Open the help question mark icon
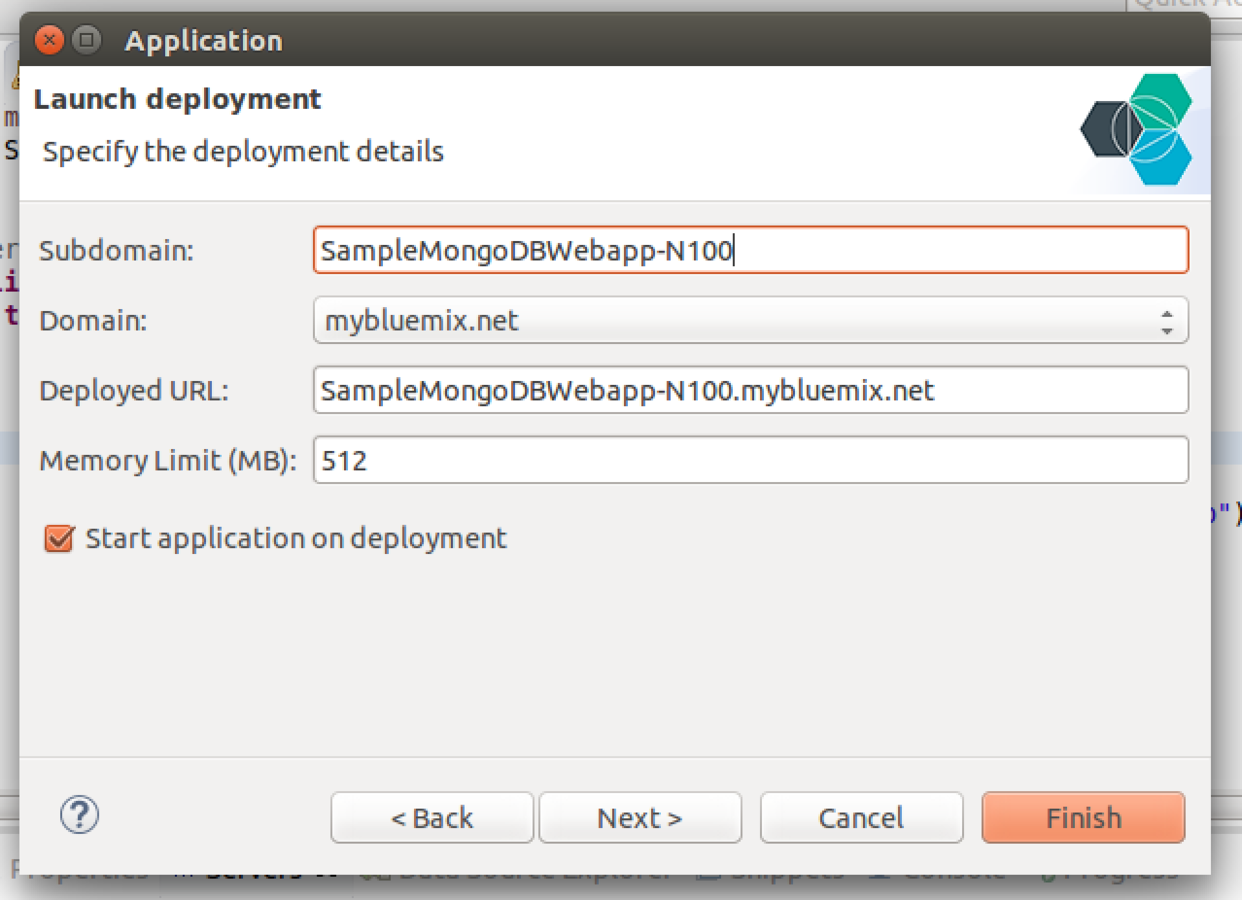Screen dimensions: 1242x900 [80, 814]
